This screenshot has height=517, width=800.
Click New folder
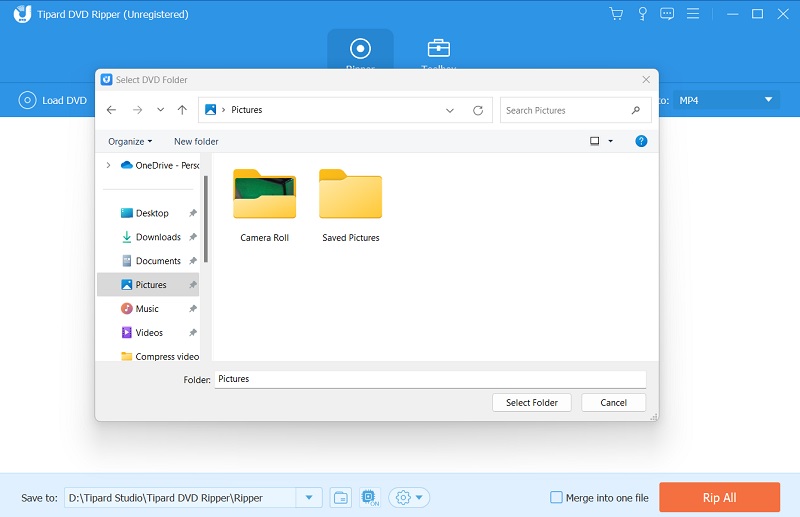196,141
